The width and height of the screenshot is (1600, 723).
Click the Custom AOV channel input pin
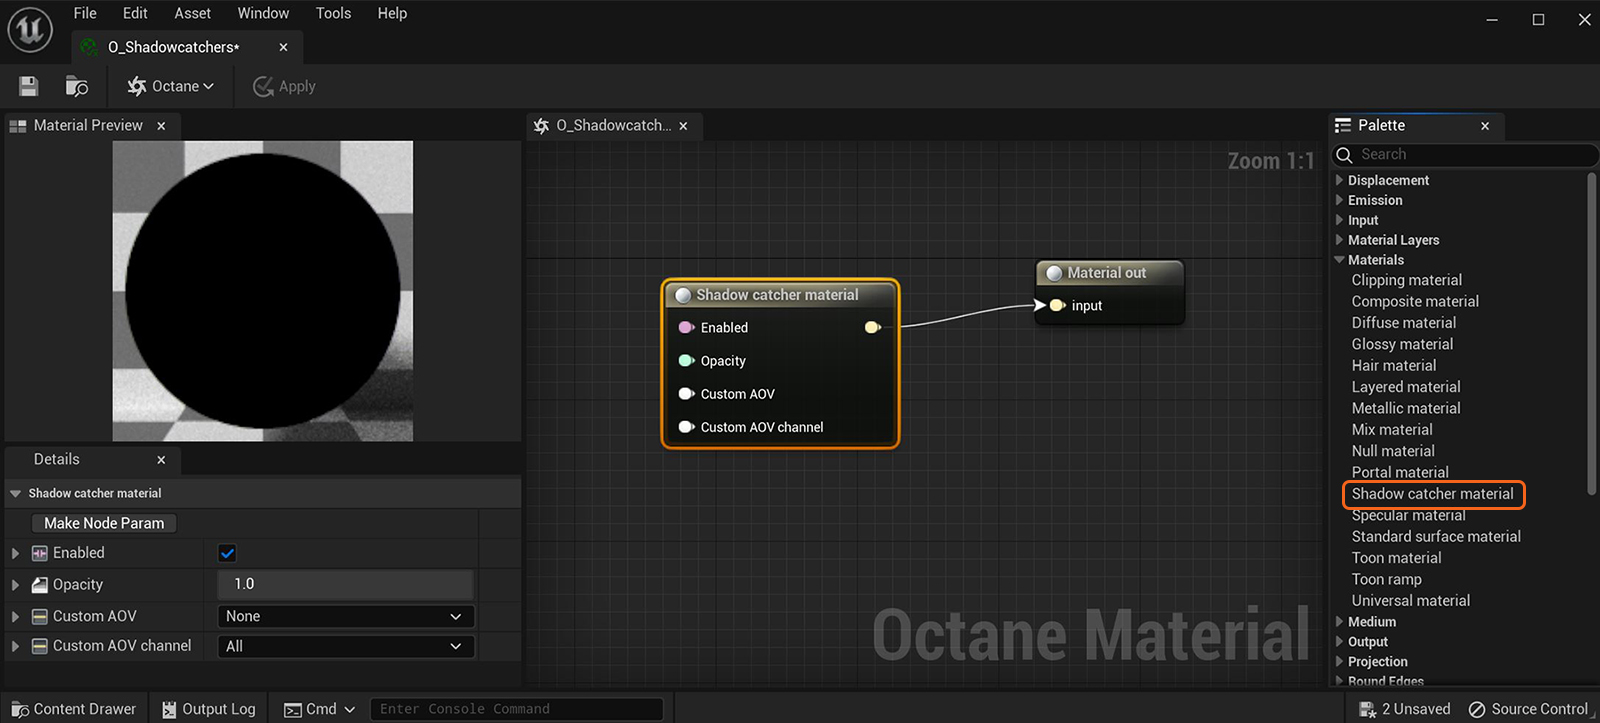[686, 427]
